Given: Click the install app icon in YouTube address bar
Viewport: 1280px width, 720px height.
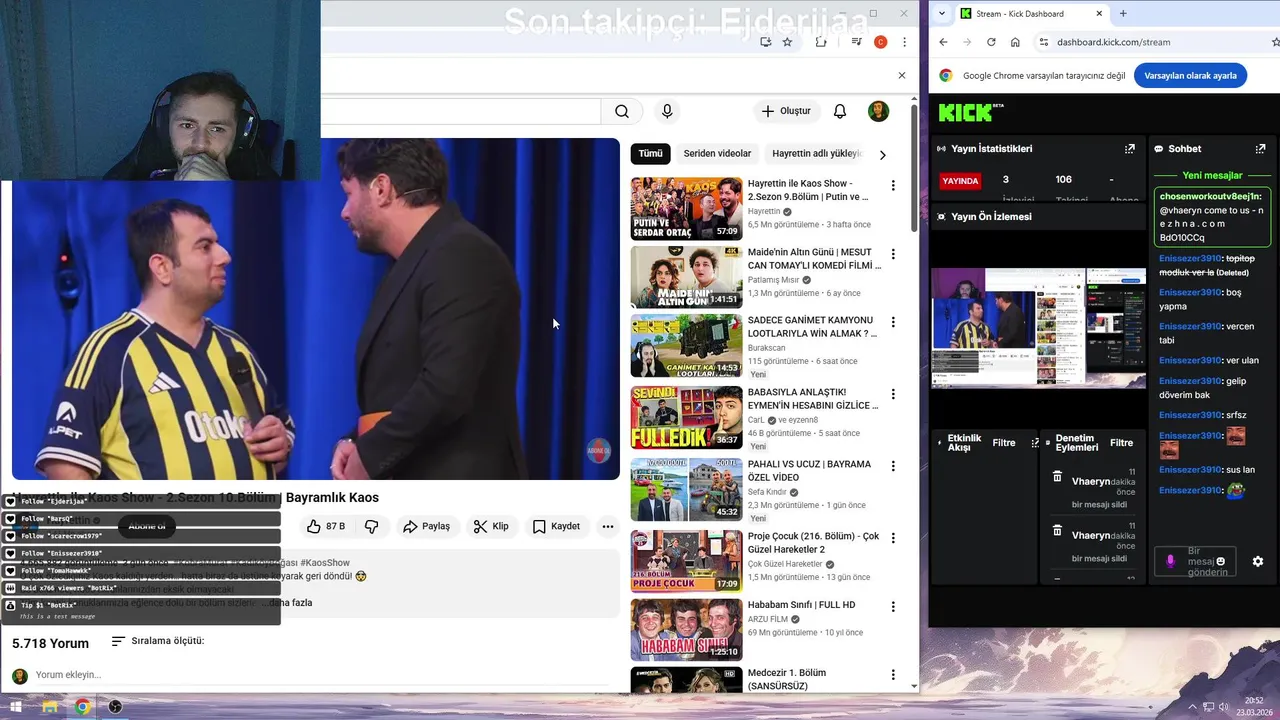Looking at the screenshot, I should tap(765, 42).
